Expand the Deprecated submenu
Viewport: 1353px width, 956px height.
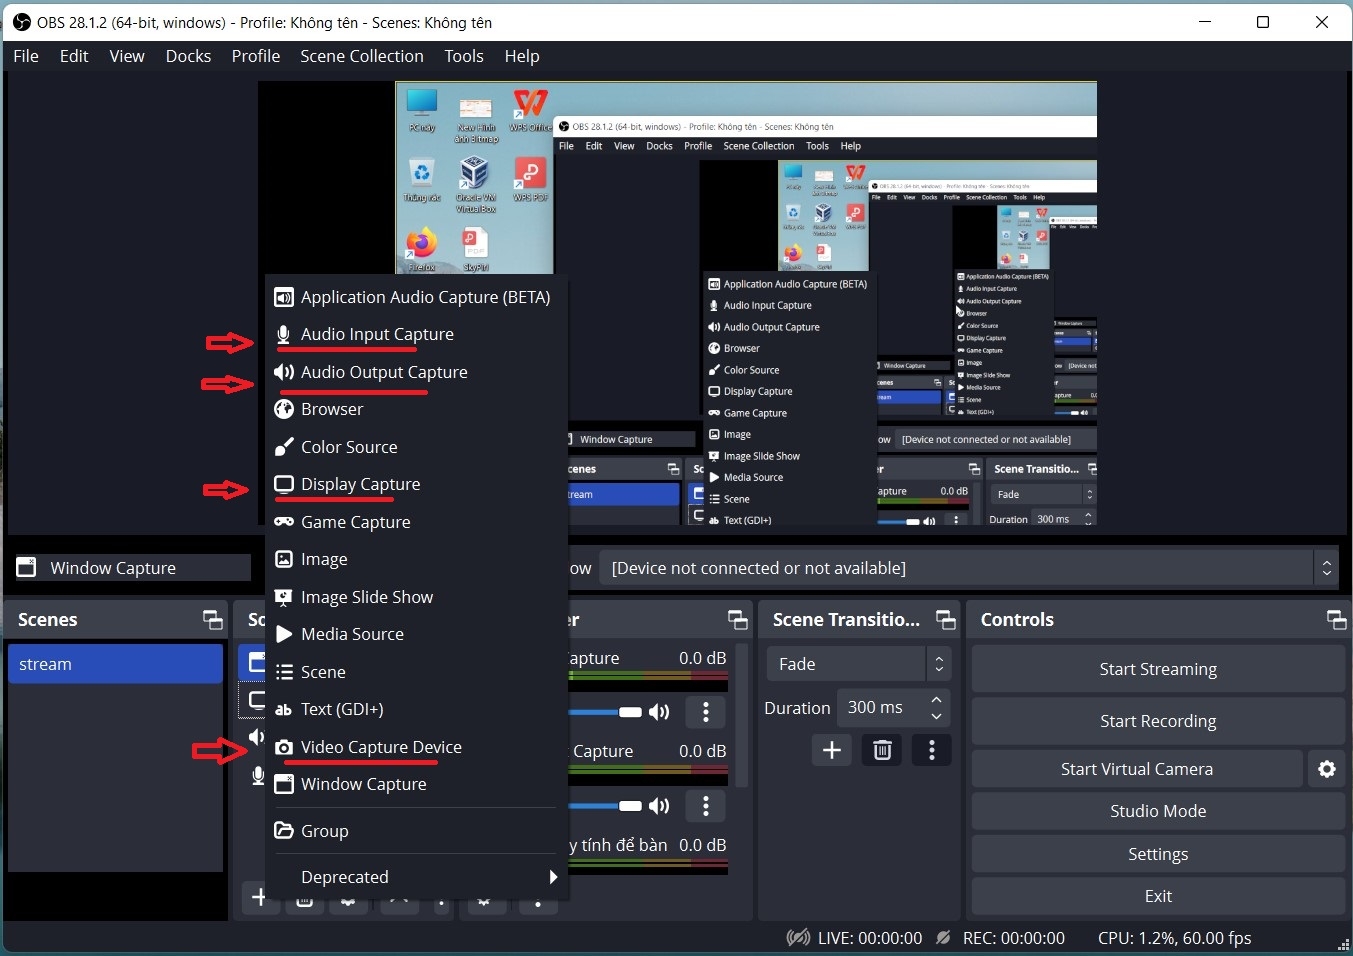tap(416, 877)
